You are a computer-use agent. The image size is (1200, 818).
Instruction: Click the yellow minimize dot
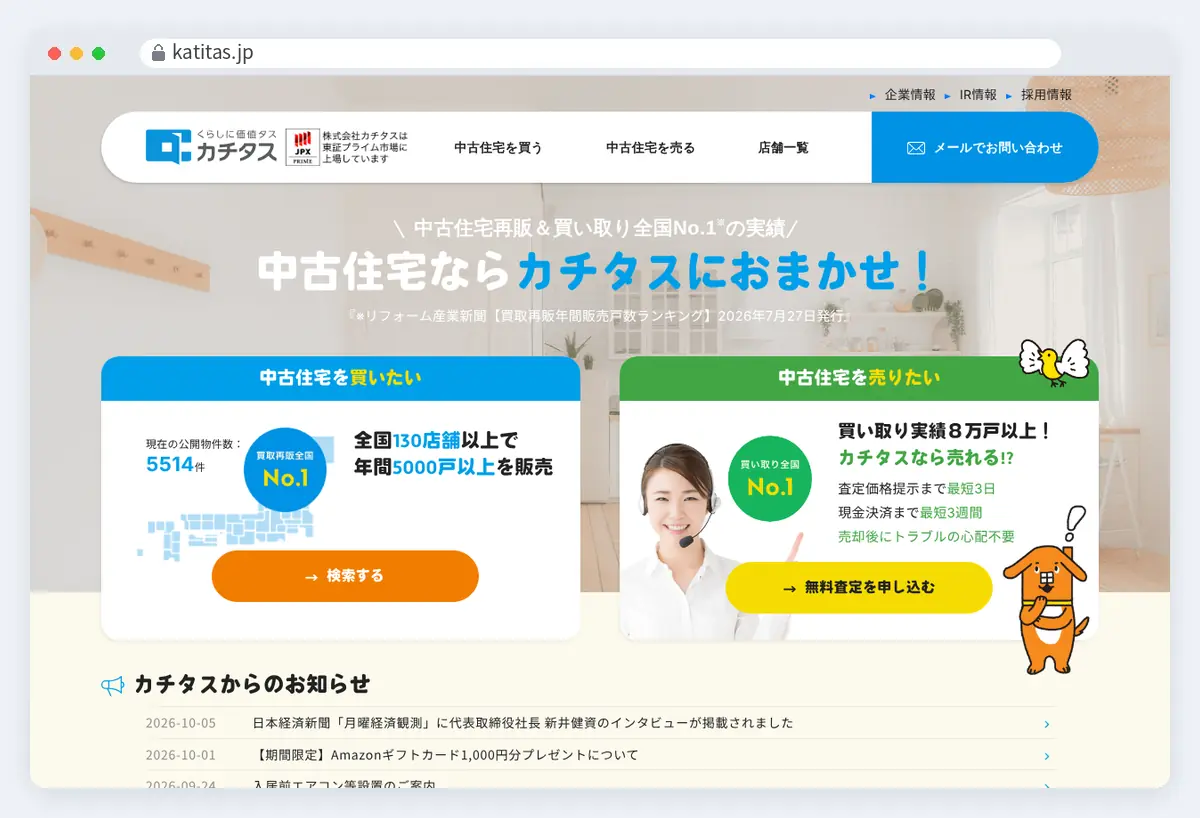coord(76,54)
